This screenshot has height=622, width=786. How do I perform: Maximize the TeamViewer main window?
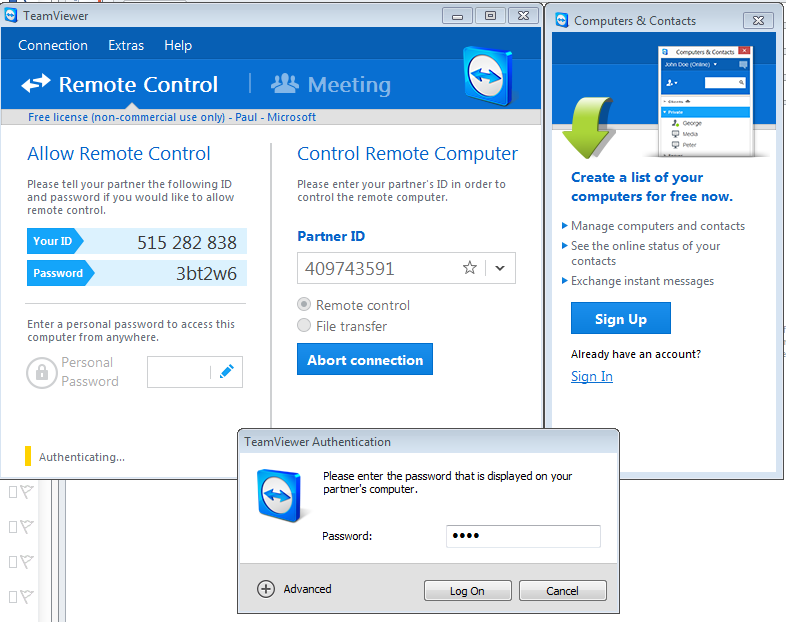[490, 16]
